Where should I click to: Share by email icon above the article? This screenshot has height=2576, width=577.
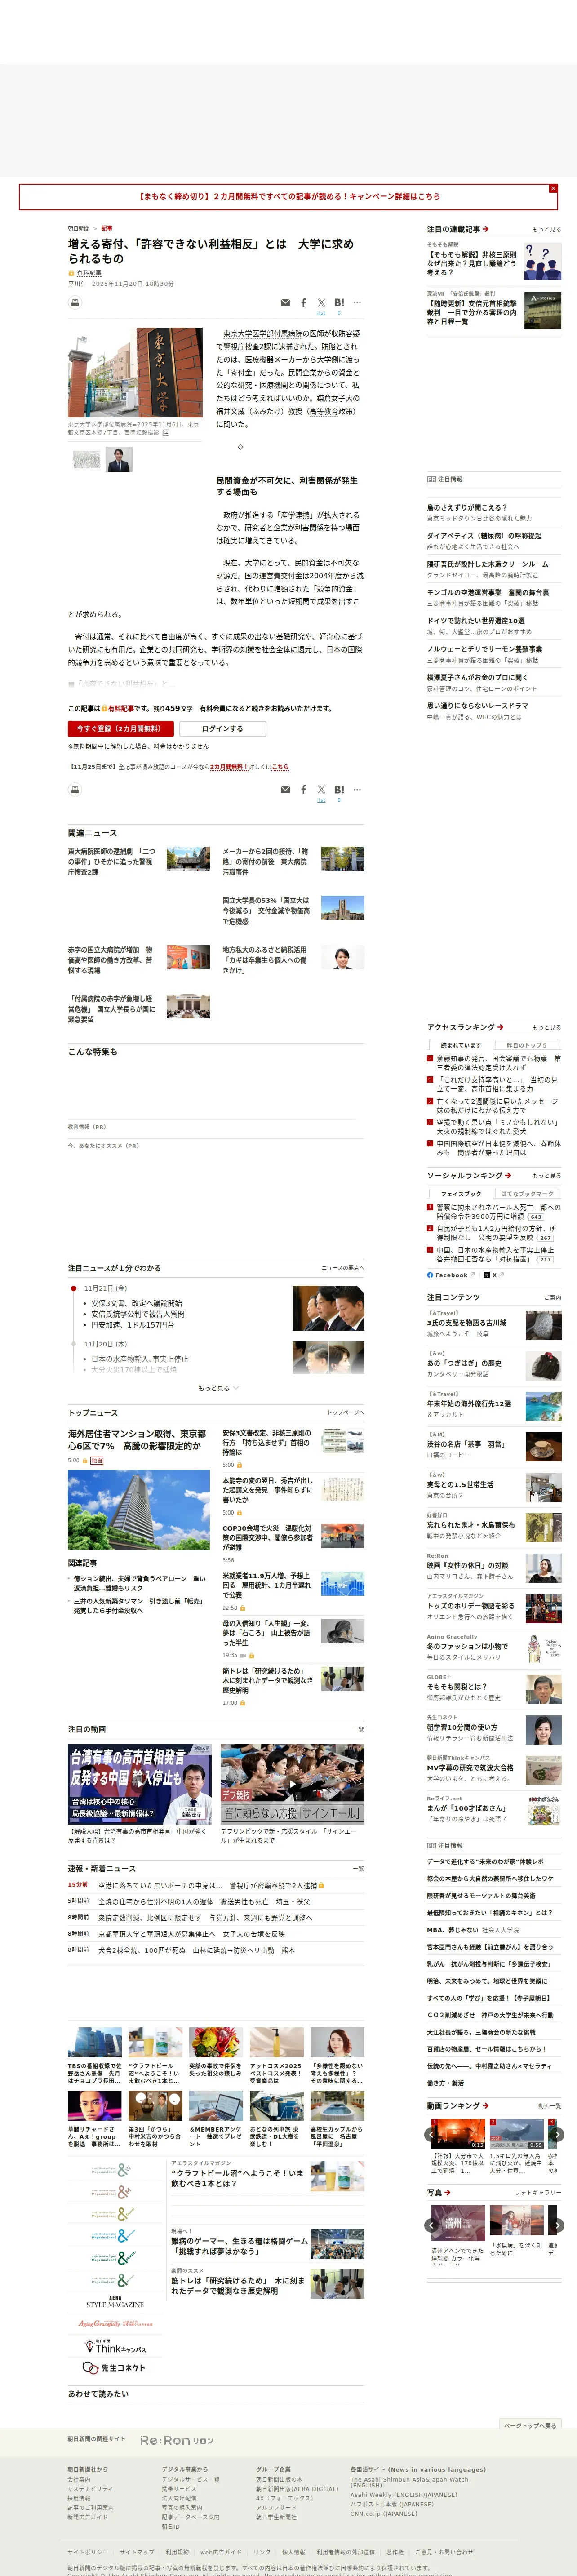tap(285, 303)
